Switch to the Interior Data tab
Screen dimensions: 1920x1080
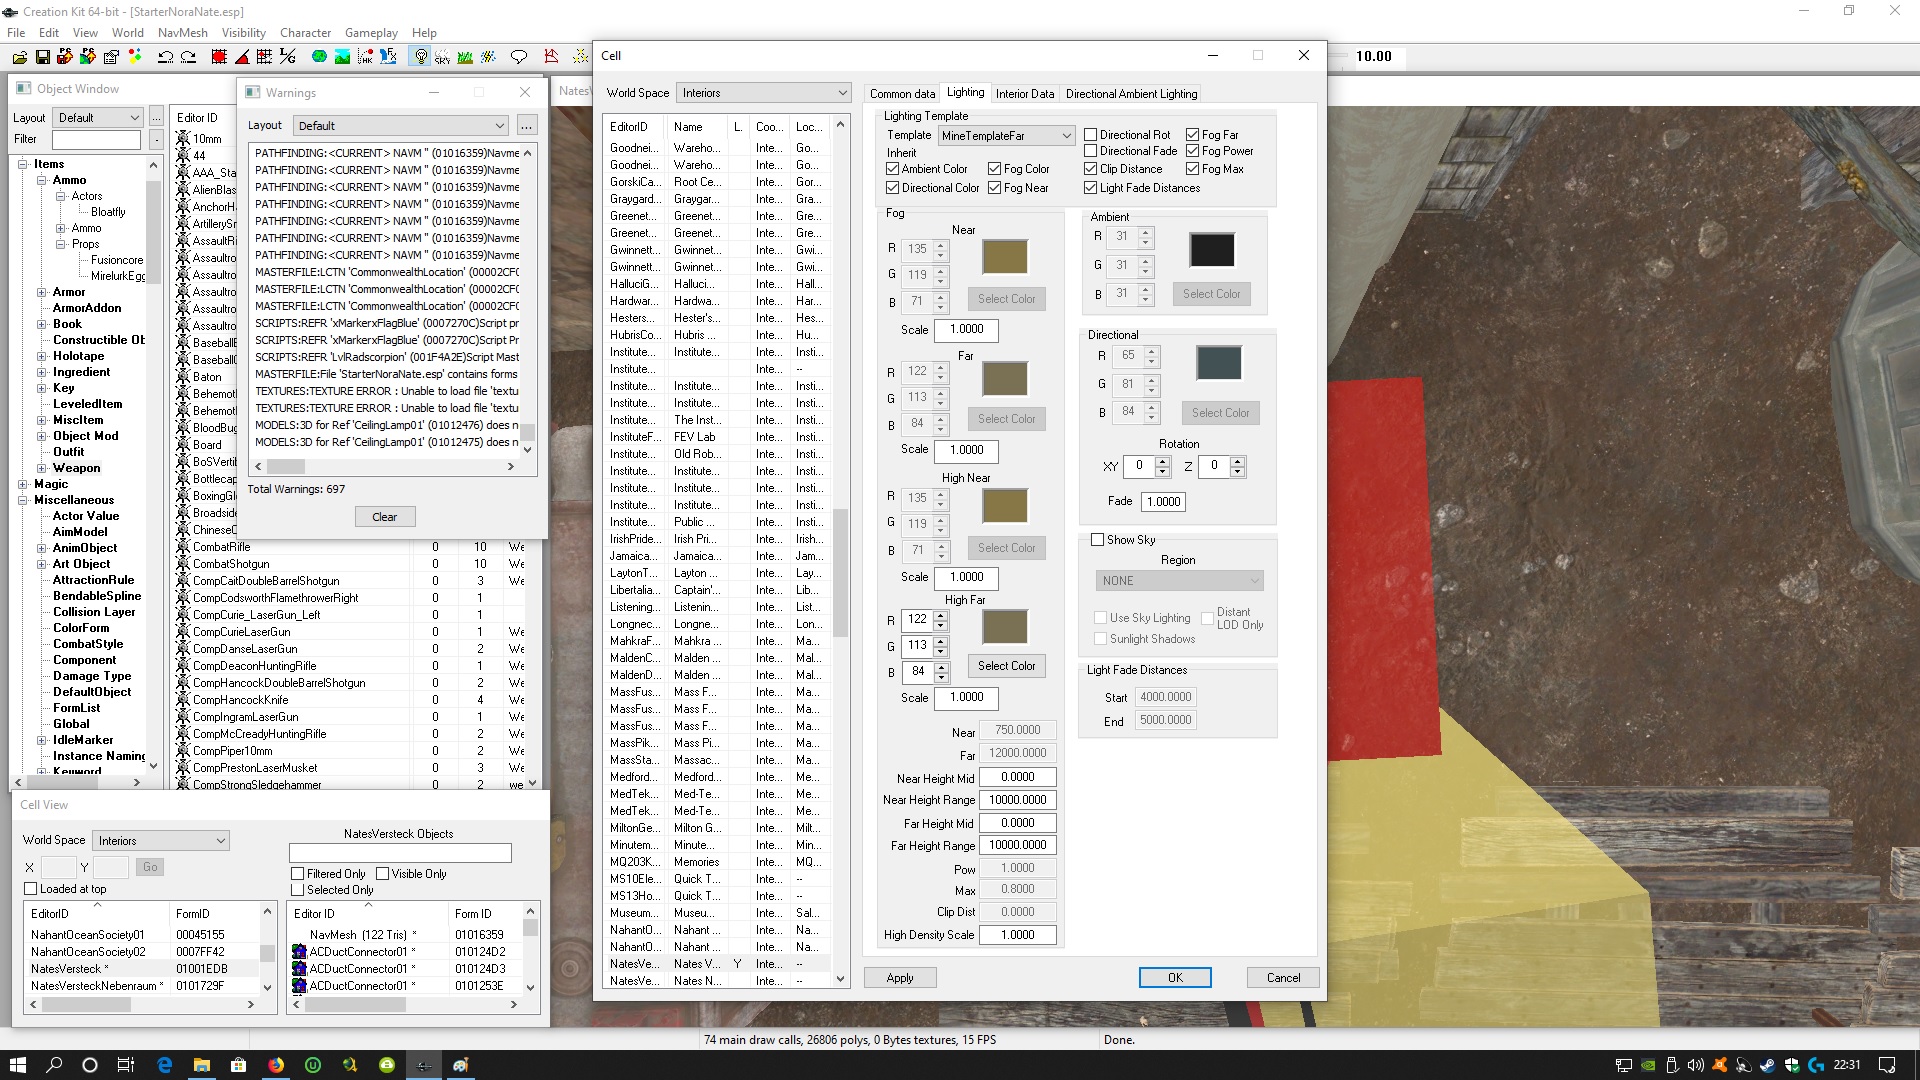pyautogui.click(x=1024, y=93)
